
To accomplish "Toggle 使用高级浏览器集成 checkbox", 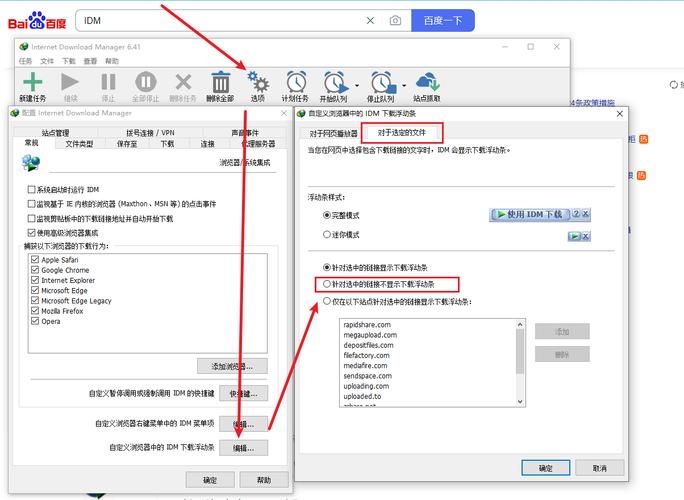I will (31, 233).
